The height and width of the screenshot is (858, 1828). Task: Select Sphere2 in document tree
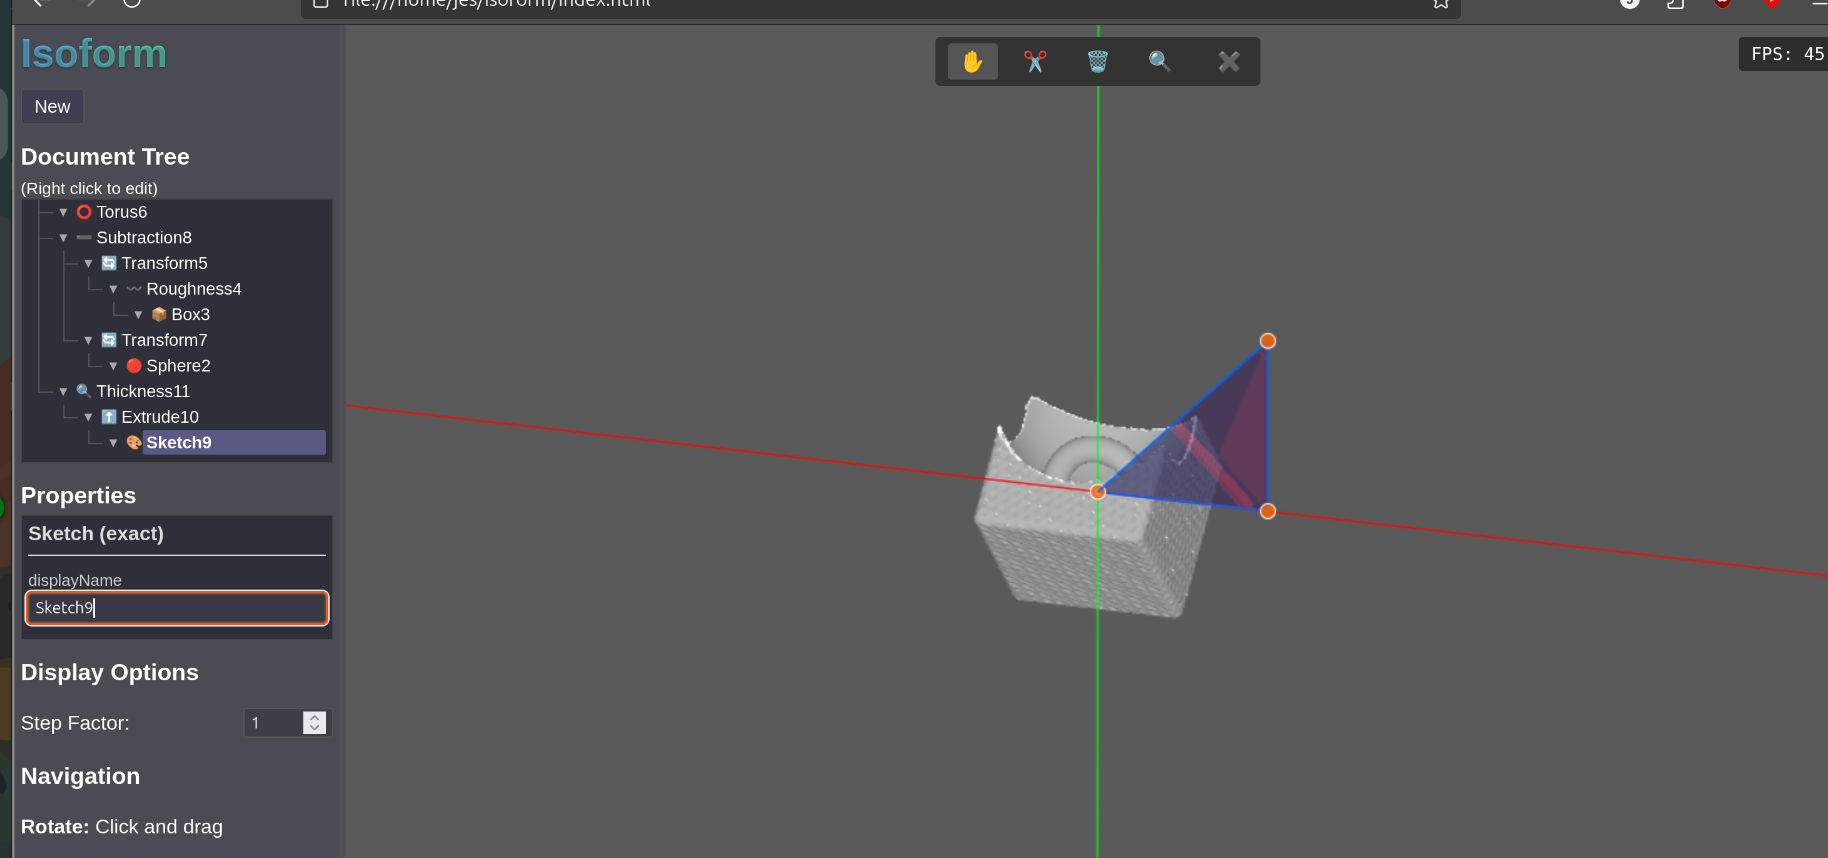coord(178,366)
